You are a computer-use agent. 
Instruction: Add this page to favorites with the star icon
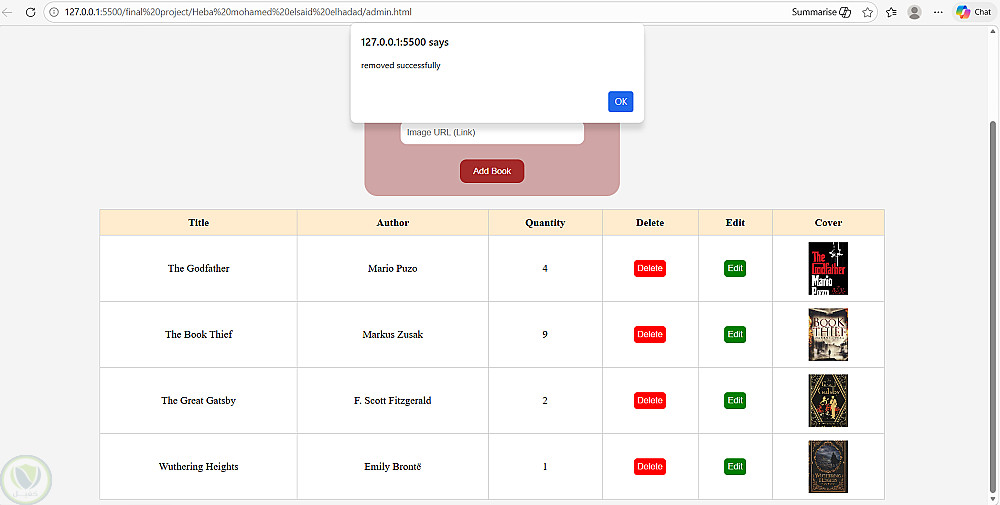(x=867, y=12)
